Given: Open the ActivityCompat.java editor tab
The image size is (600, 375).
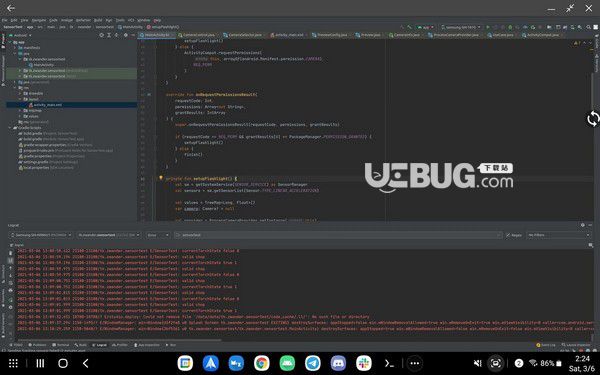Looking at the screenshot, I should tap(542, 35).
